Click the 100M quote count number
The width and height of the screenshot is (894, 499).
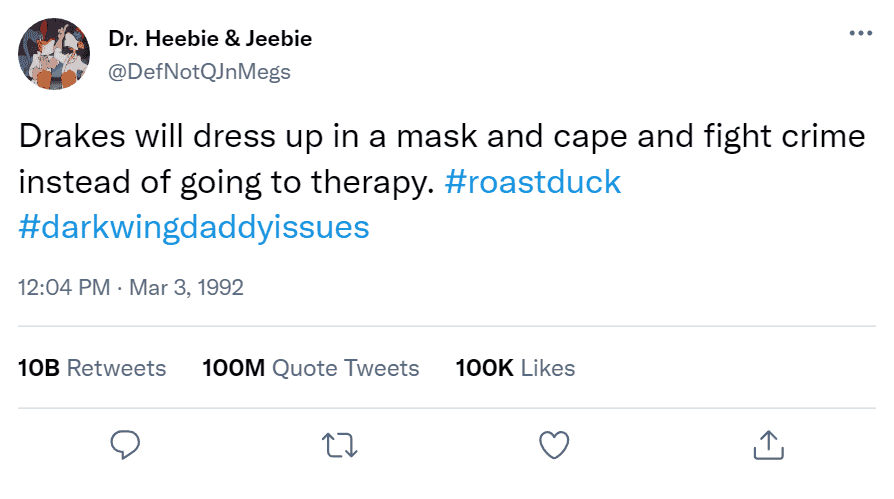(233, 368)
